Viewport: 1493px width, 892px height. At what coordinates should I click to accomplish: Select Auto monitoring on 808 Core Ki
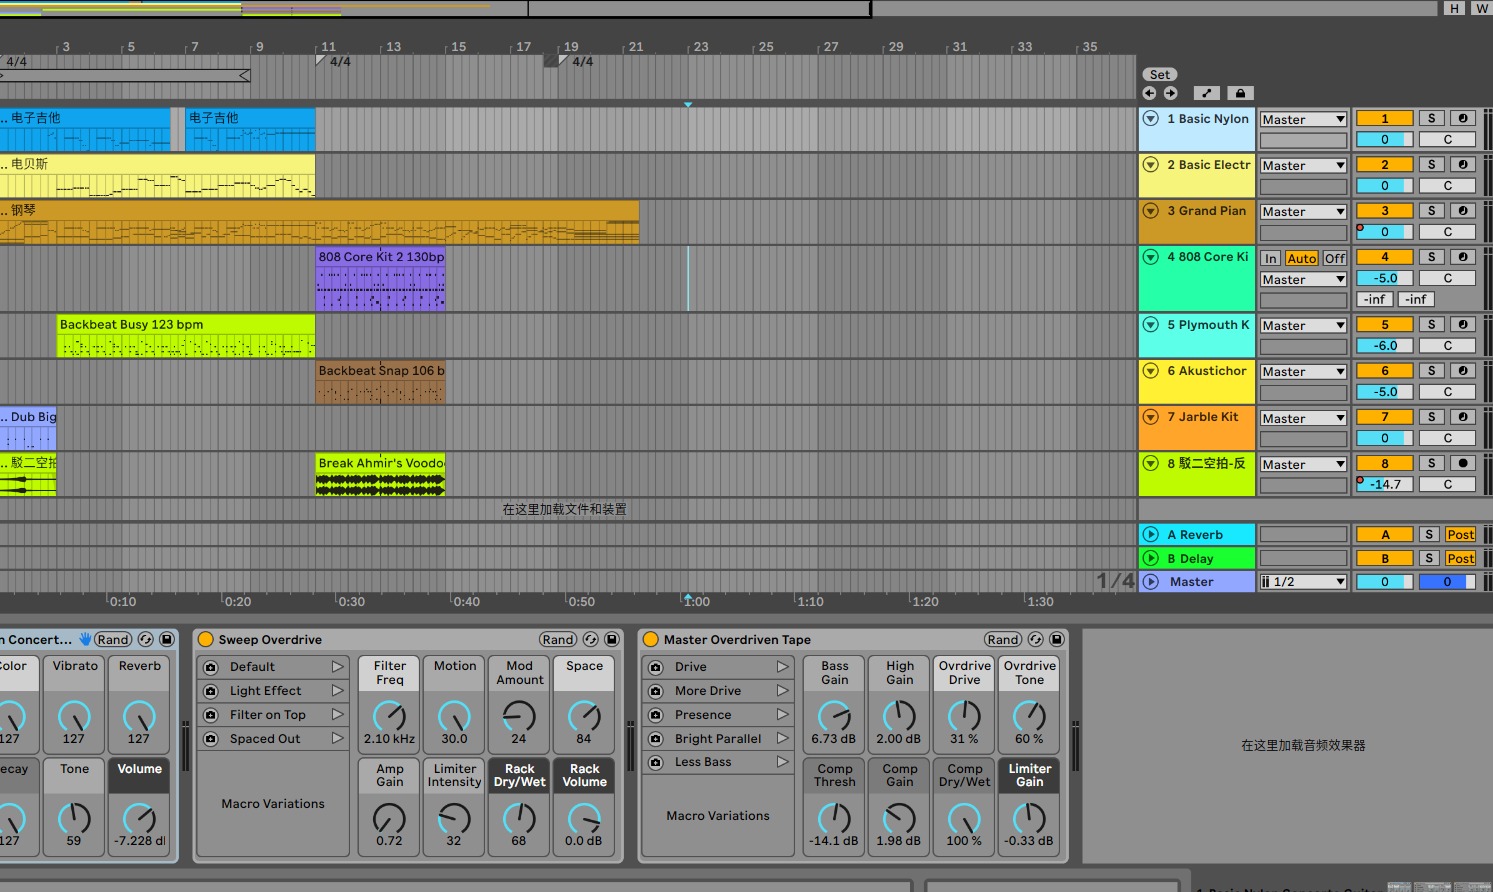coord(1302,258)
